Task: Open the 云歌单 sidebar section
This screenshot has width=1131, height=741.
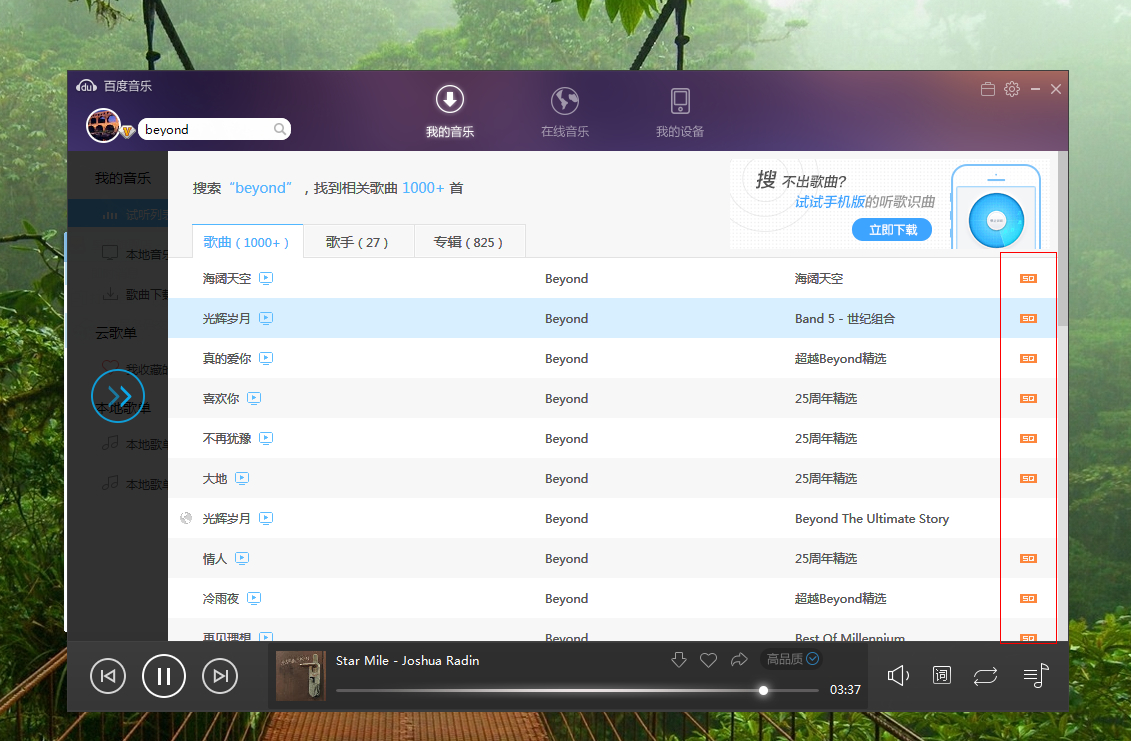Action: pos(116,333)
